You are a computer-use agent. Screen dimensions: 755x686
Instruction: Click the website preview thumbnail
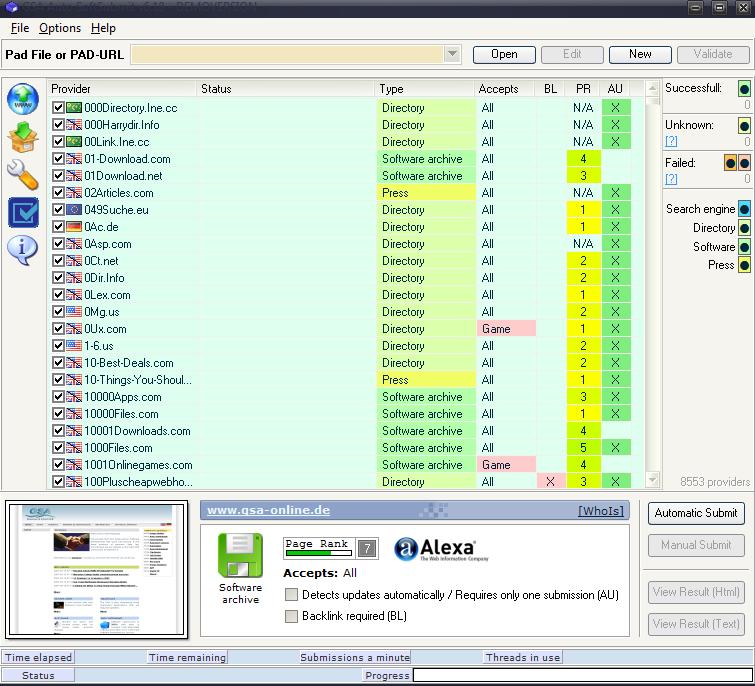point(97,570)
